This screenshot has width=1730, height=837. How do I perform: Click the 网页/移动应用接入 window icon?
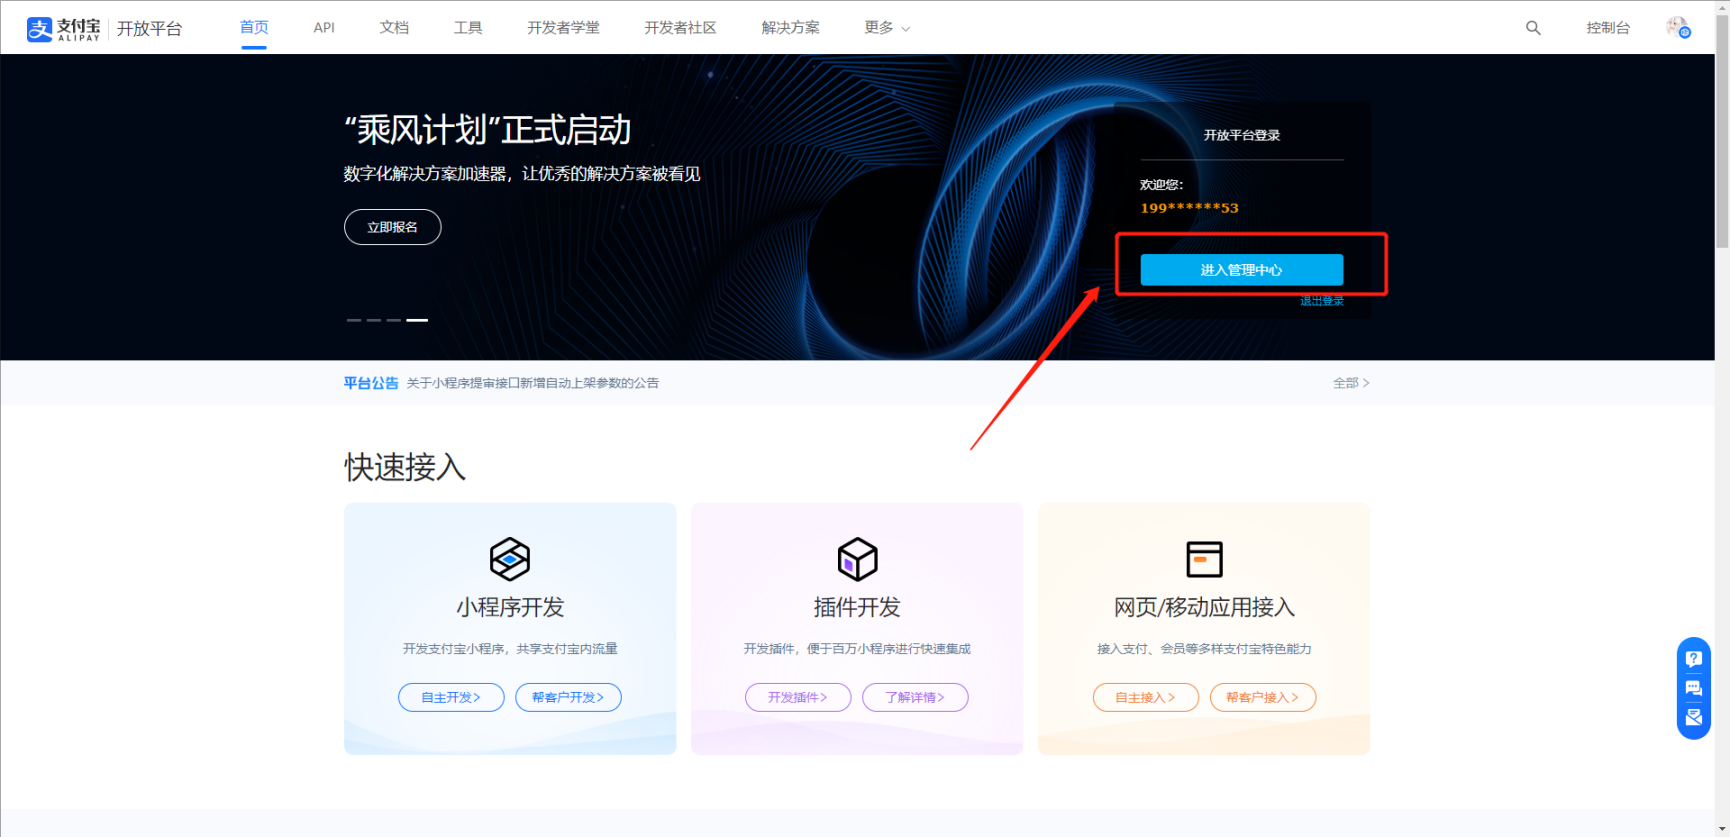1204,559
